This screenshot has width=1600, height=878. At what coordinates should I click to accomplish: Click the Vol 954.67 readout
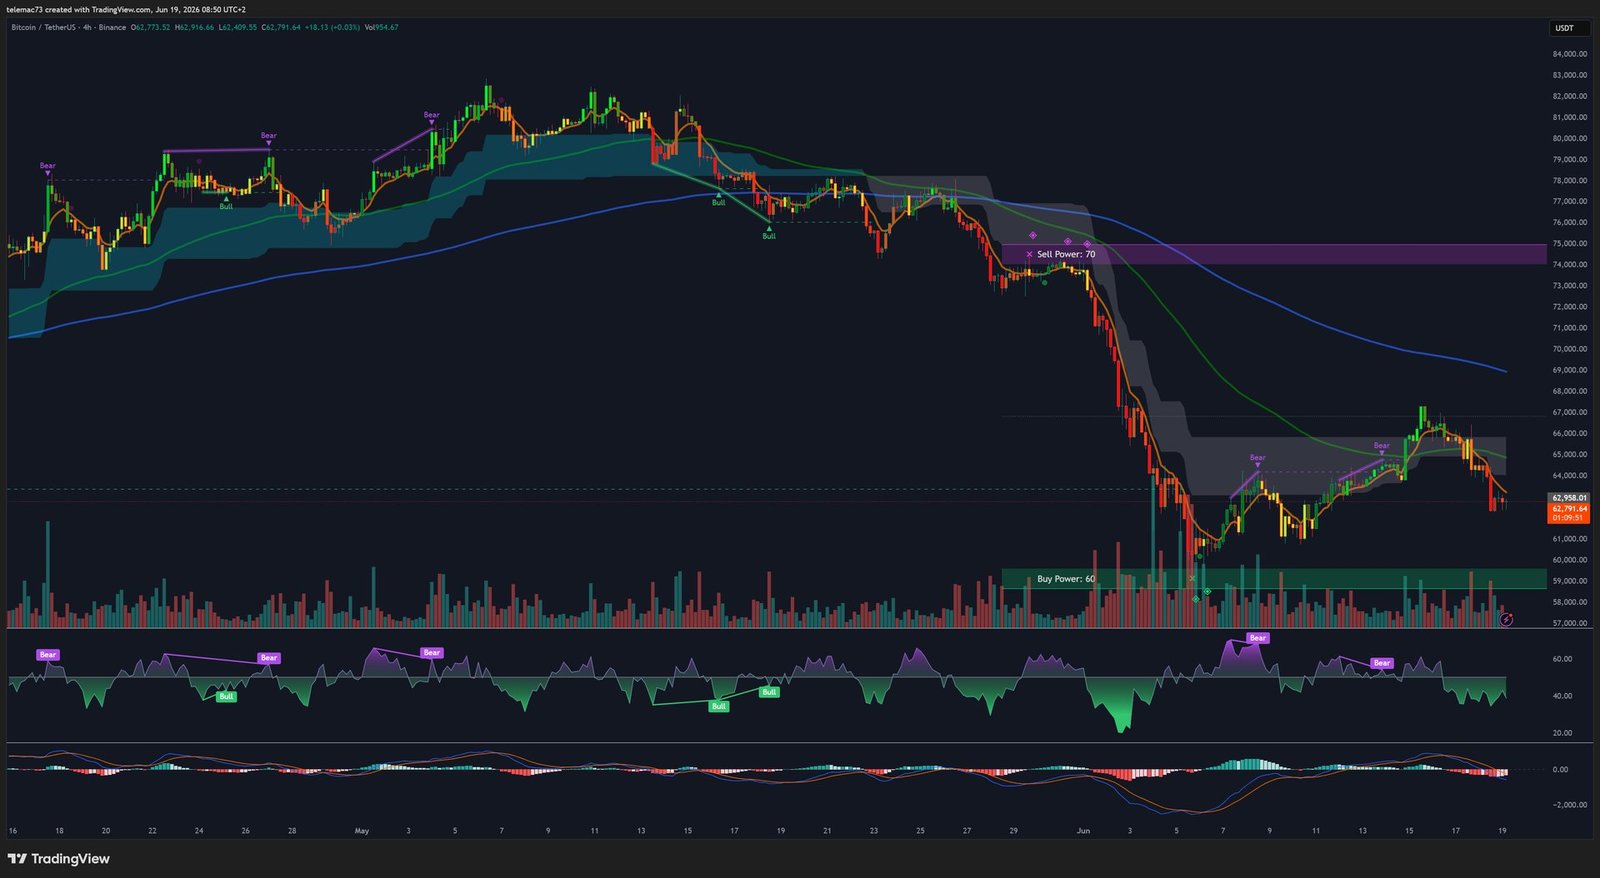click(x=381, y=27)
